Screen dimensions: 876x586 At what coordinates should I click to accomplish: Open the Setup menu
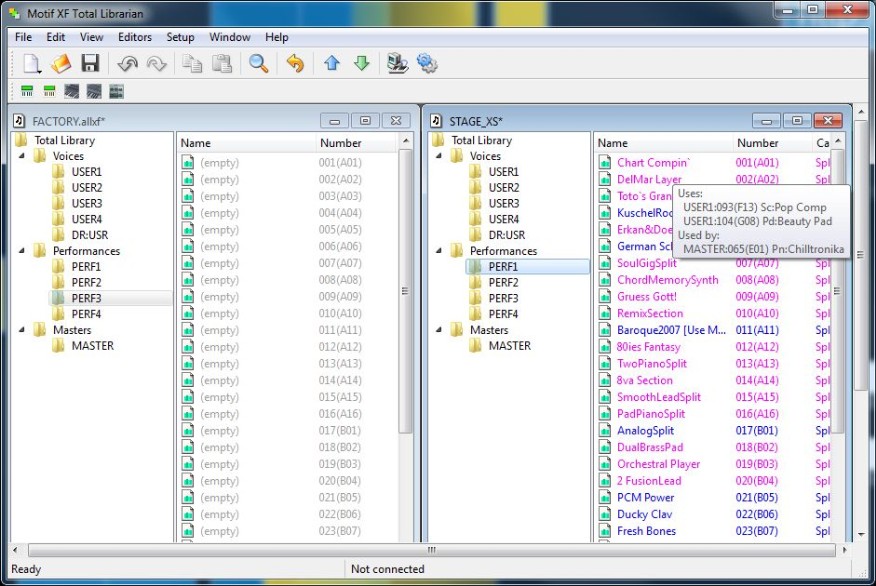coord(180,37)
